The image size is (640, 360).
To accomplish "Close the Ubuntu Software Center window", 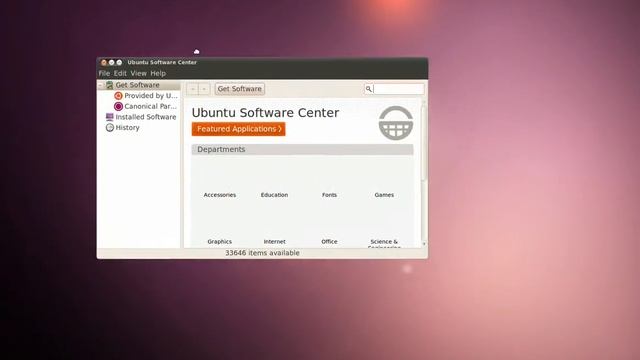I will pyautogui.click(x=104, y=62).
